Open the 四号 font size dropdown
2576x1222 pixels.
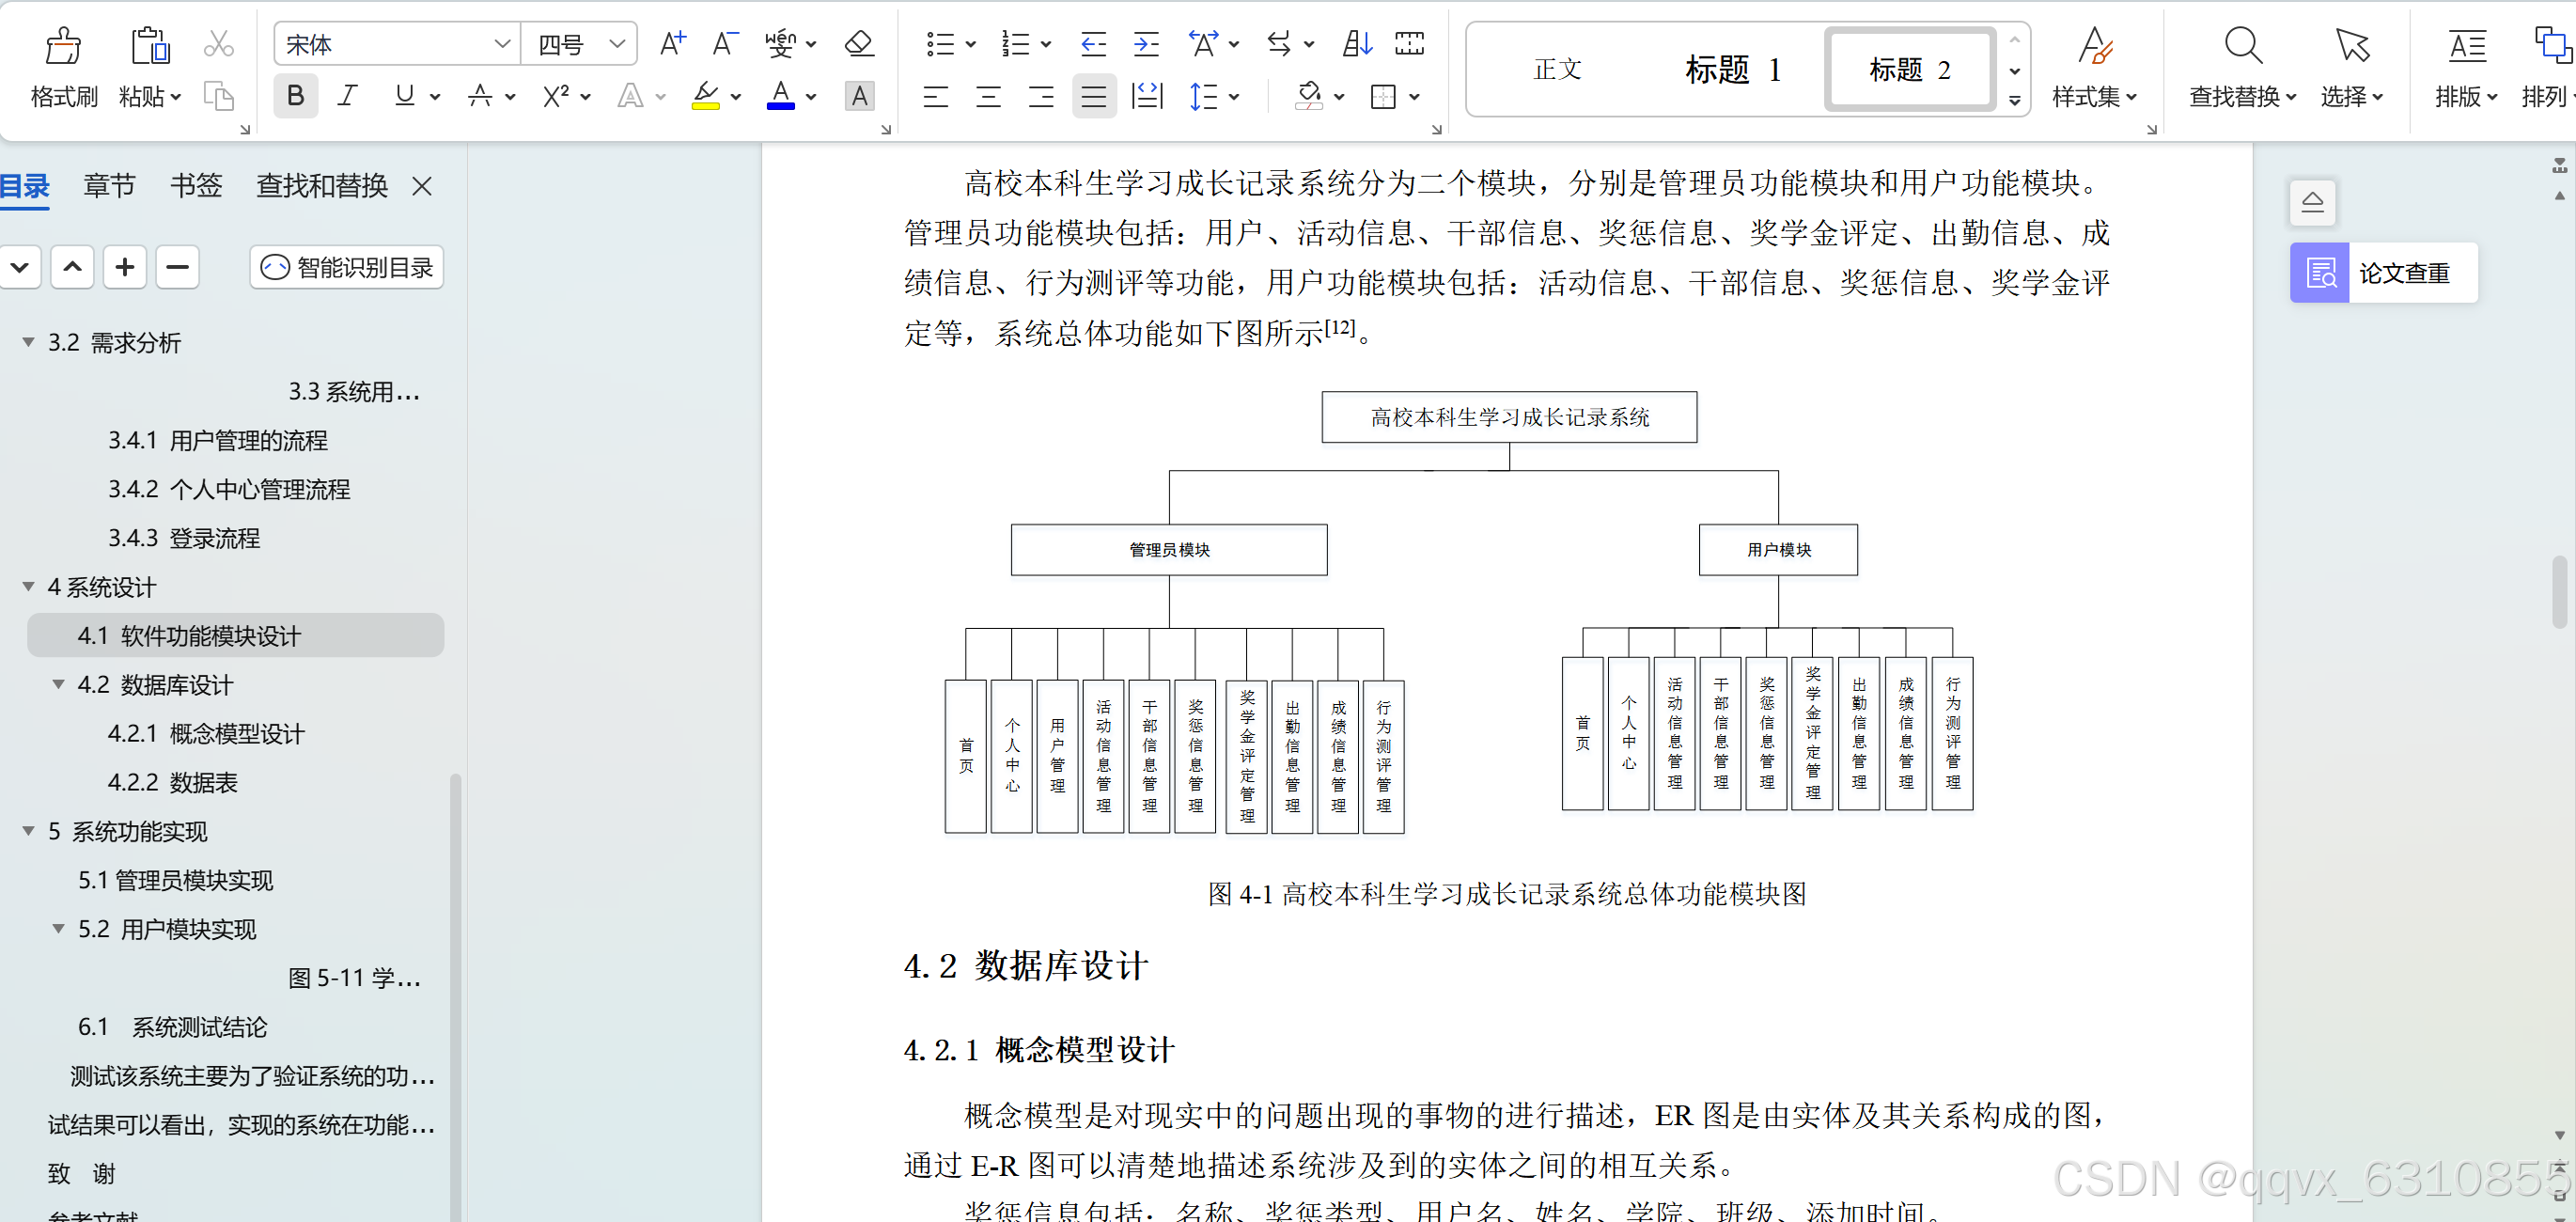tap(617, 44)
